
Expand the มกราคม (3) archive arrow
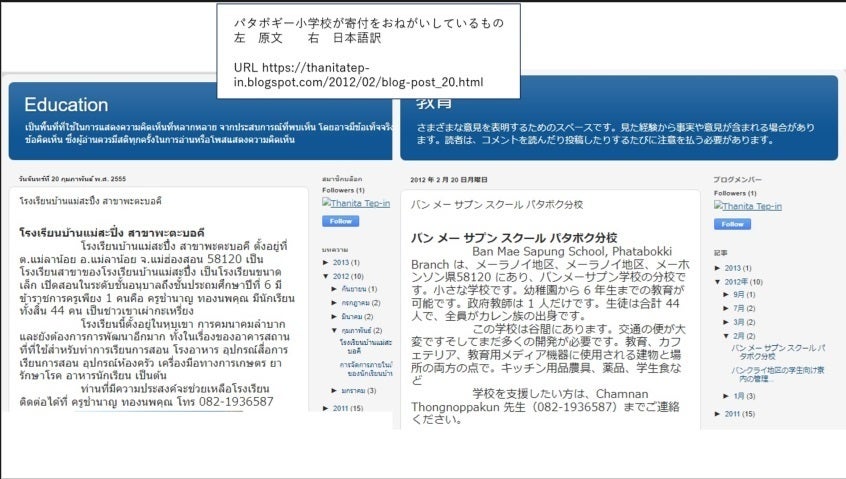click(x=334, y=391)
